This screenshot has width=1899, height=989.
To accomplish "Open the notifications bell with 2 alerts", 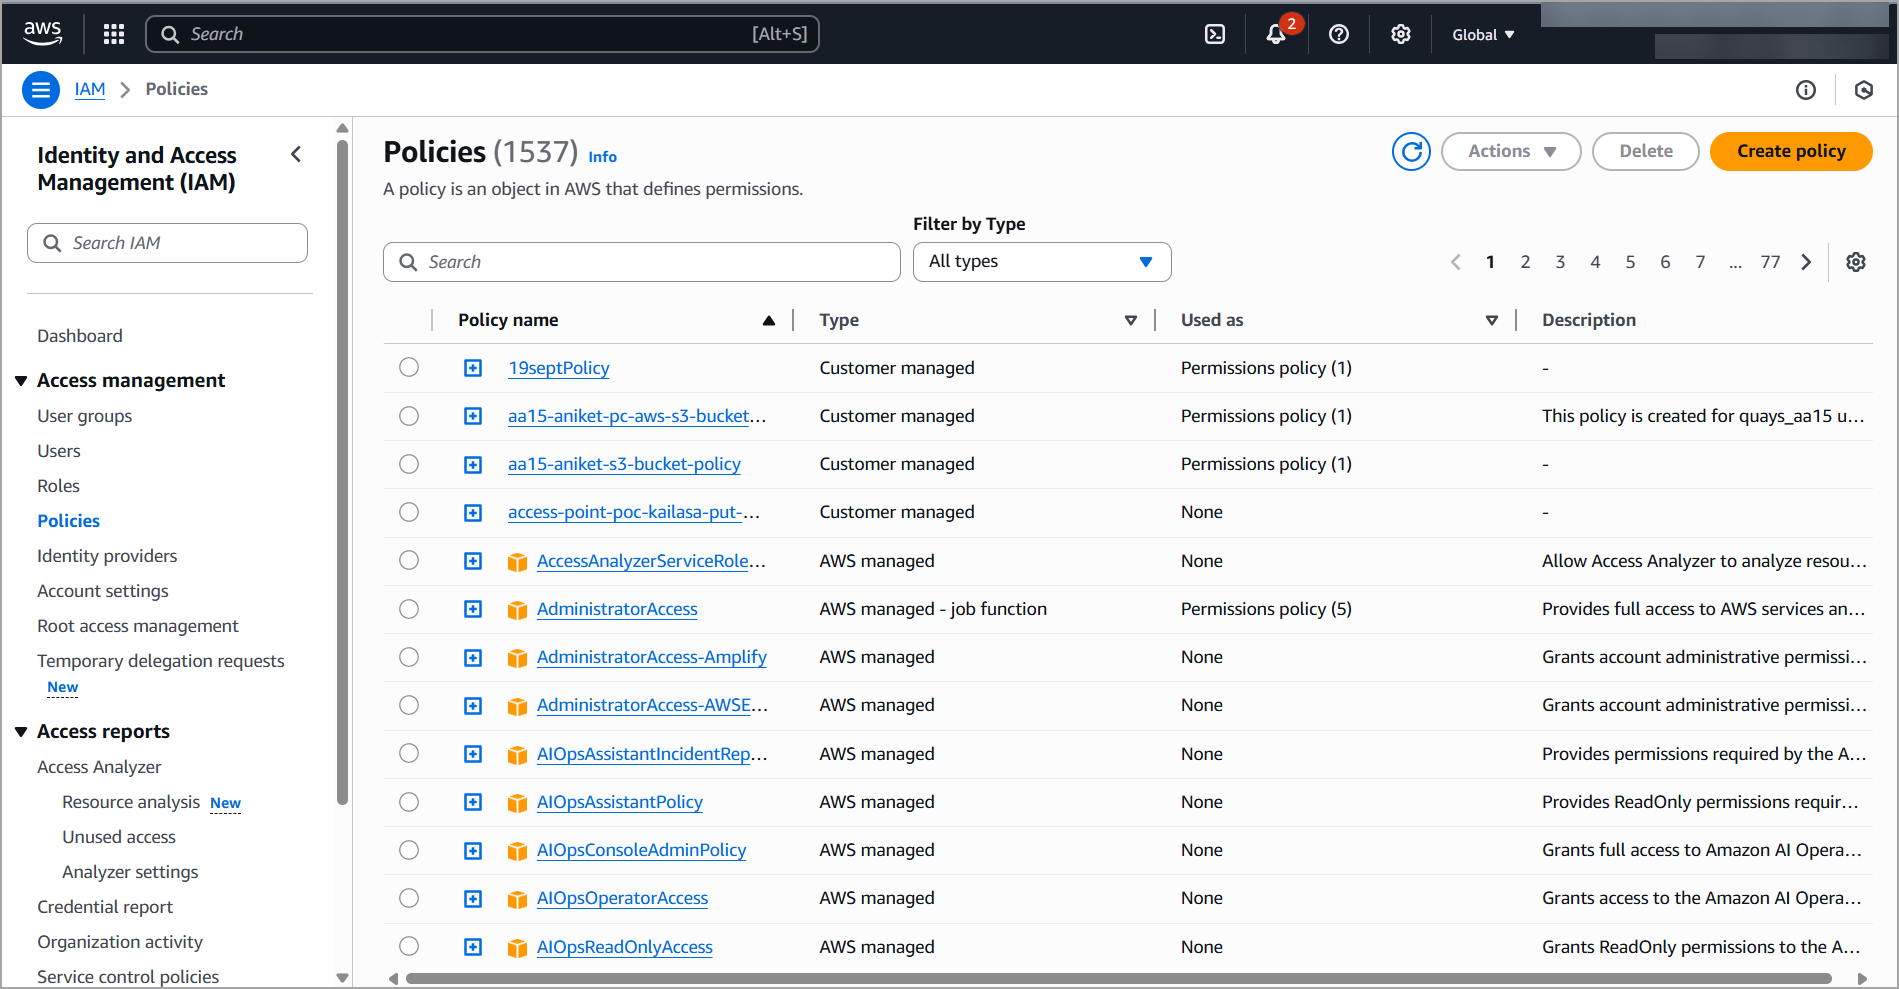I will (1274, 34).
